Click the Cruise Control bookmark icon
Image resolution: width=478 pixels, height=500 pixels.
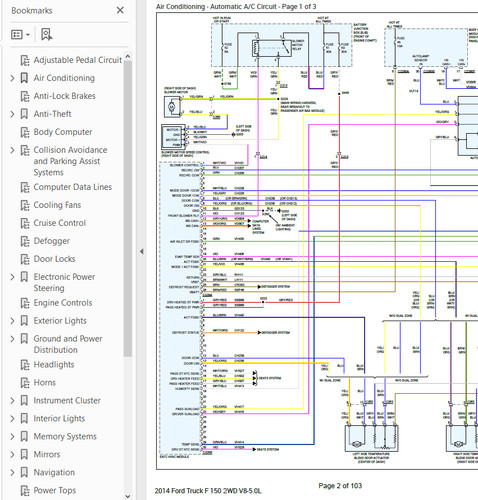pos(25,223)
